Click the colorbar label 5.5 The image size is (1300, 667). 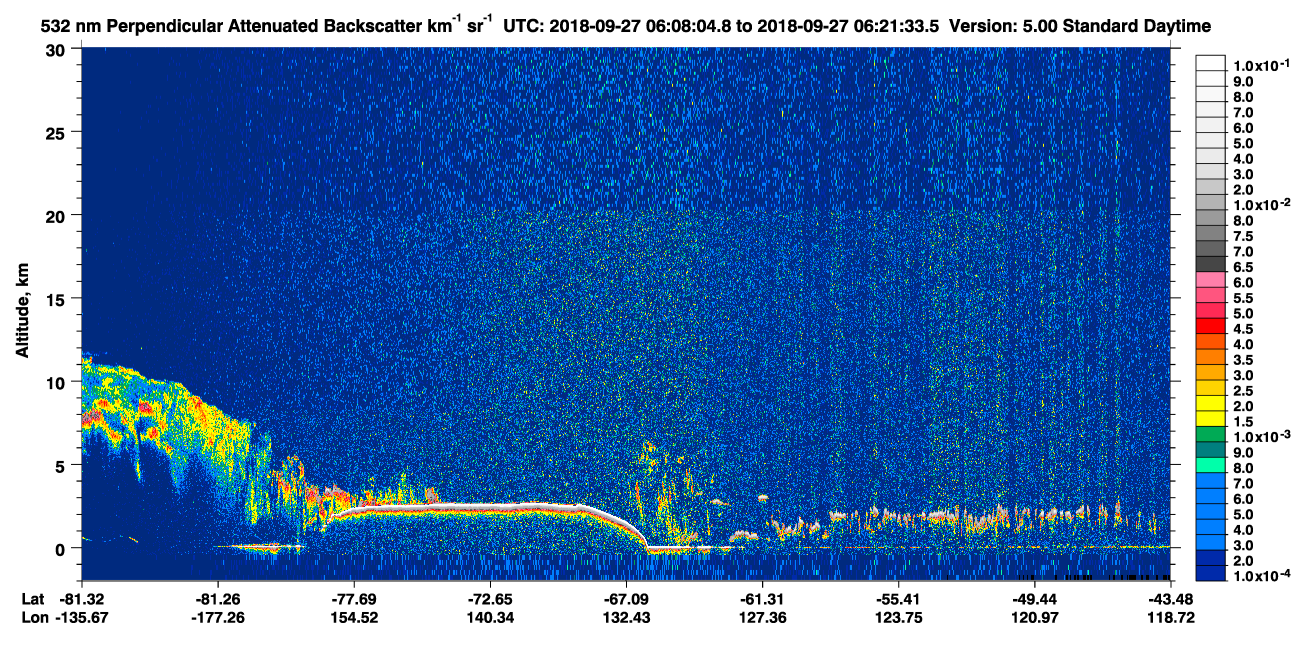(1243, 298)
